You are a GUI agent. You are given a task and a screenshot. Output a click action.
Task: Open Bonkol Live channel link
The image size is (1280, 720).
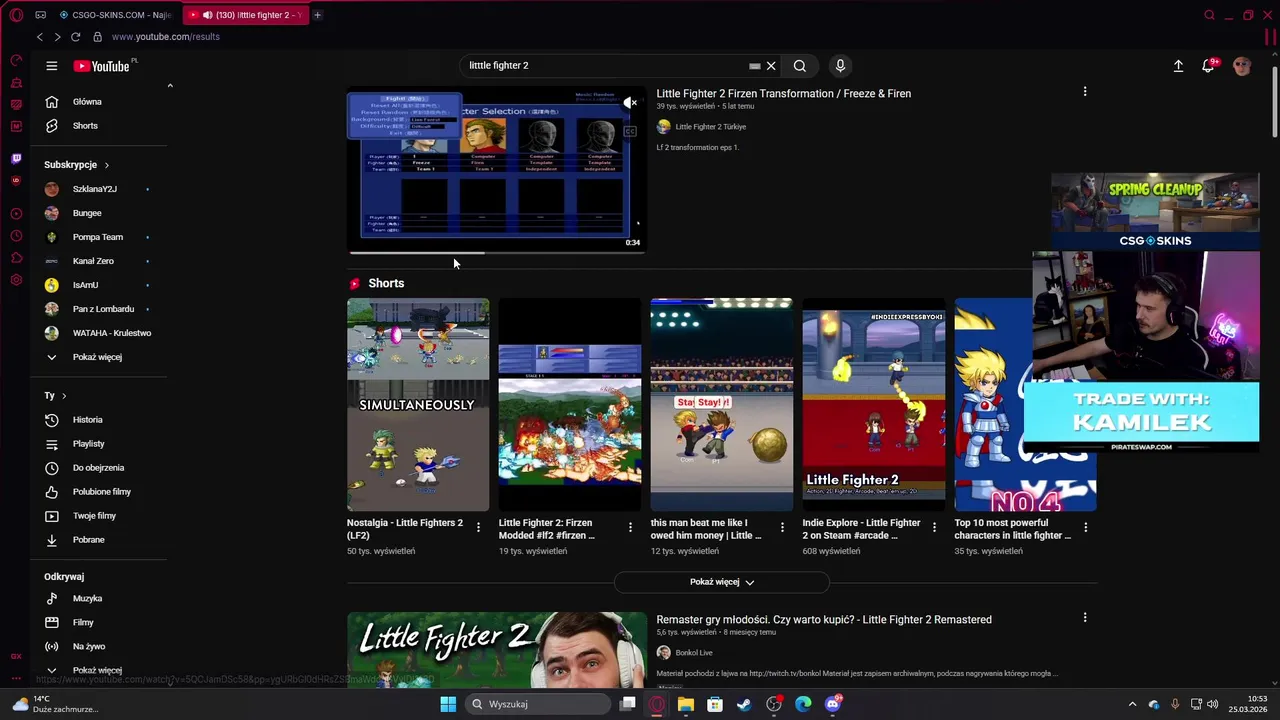694,653
